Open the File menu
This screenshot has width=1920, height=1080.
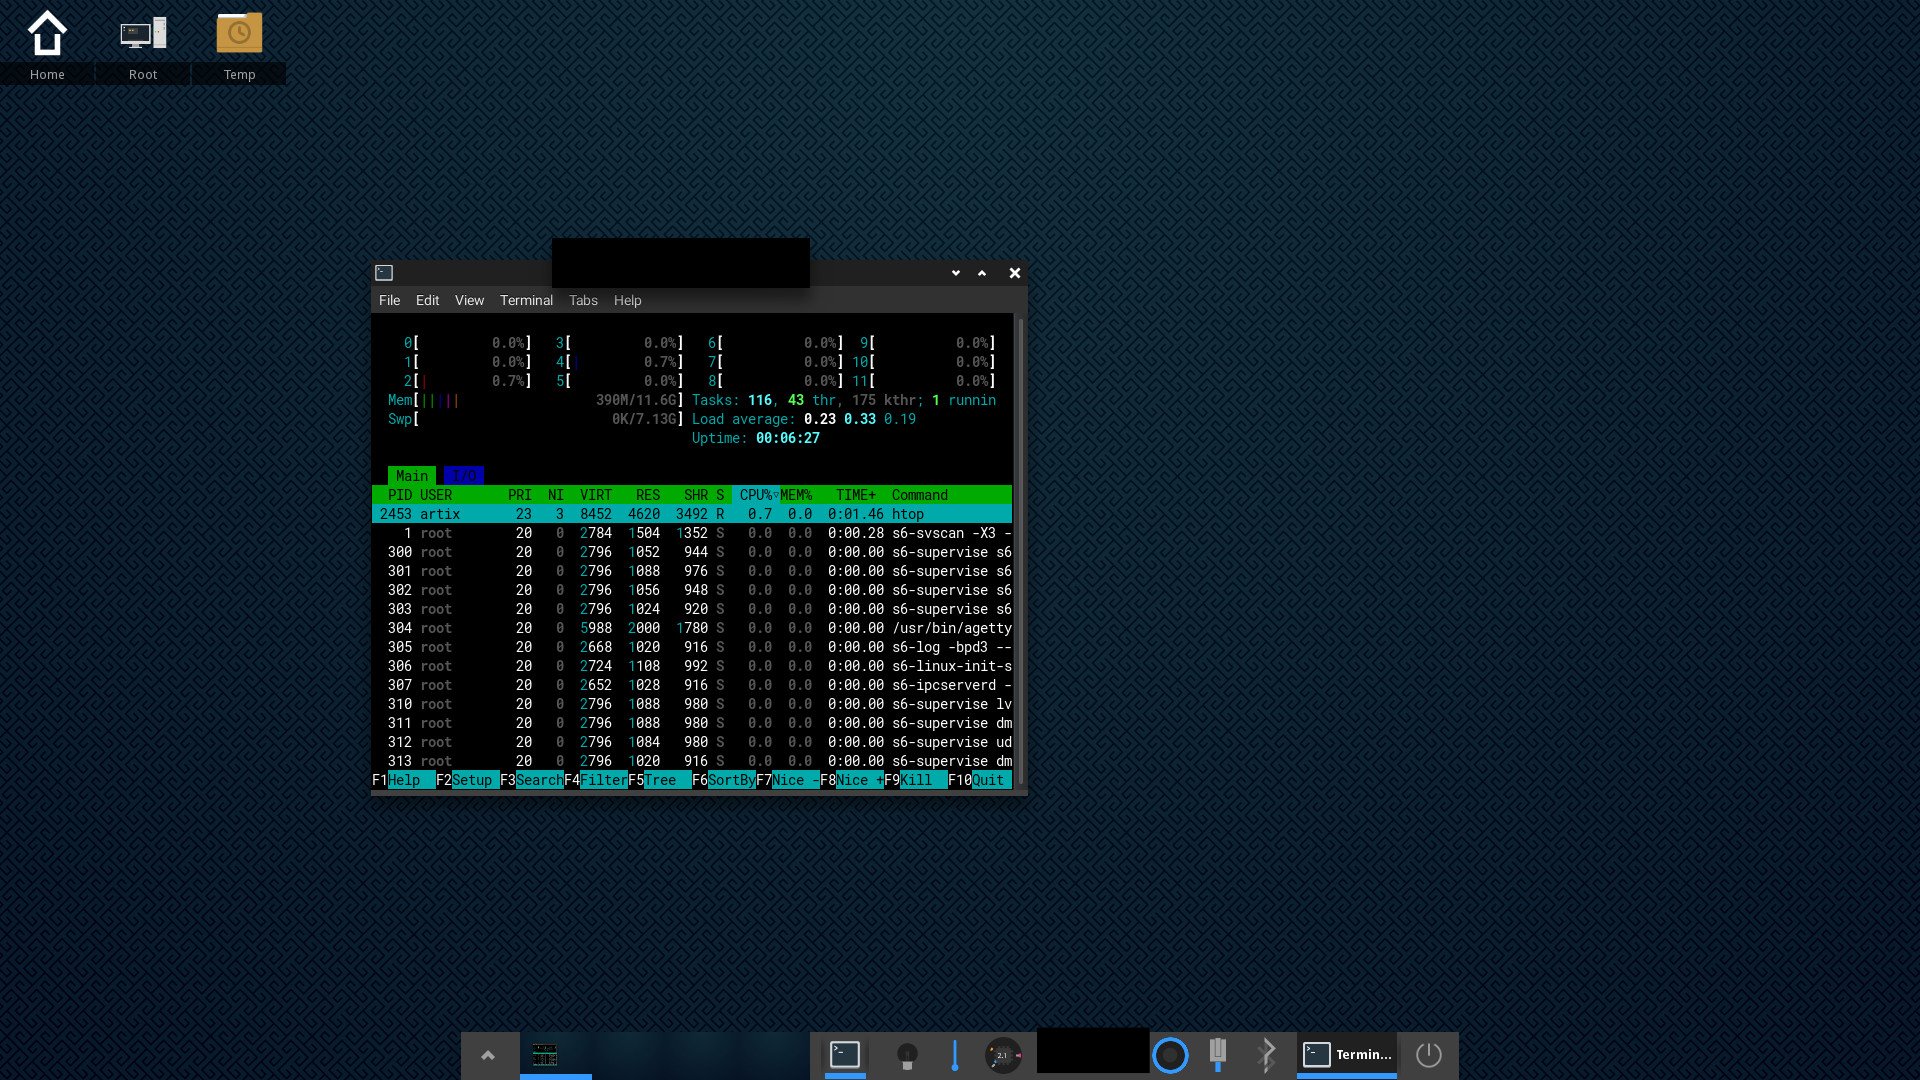tap(389, 301)
